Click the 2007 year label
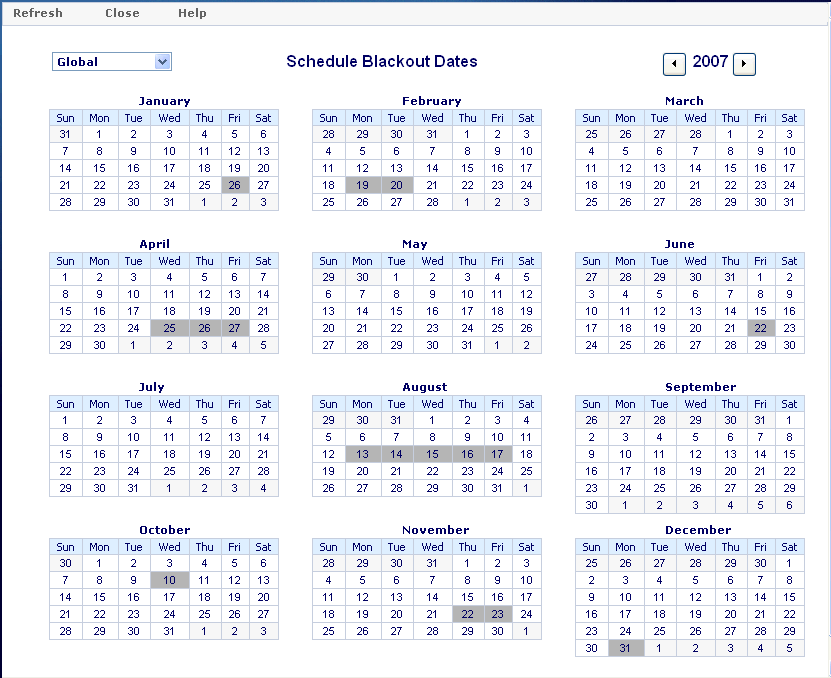This screenshot has width=831, height=678. click(710, 61)
